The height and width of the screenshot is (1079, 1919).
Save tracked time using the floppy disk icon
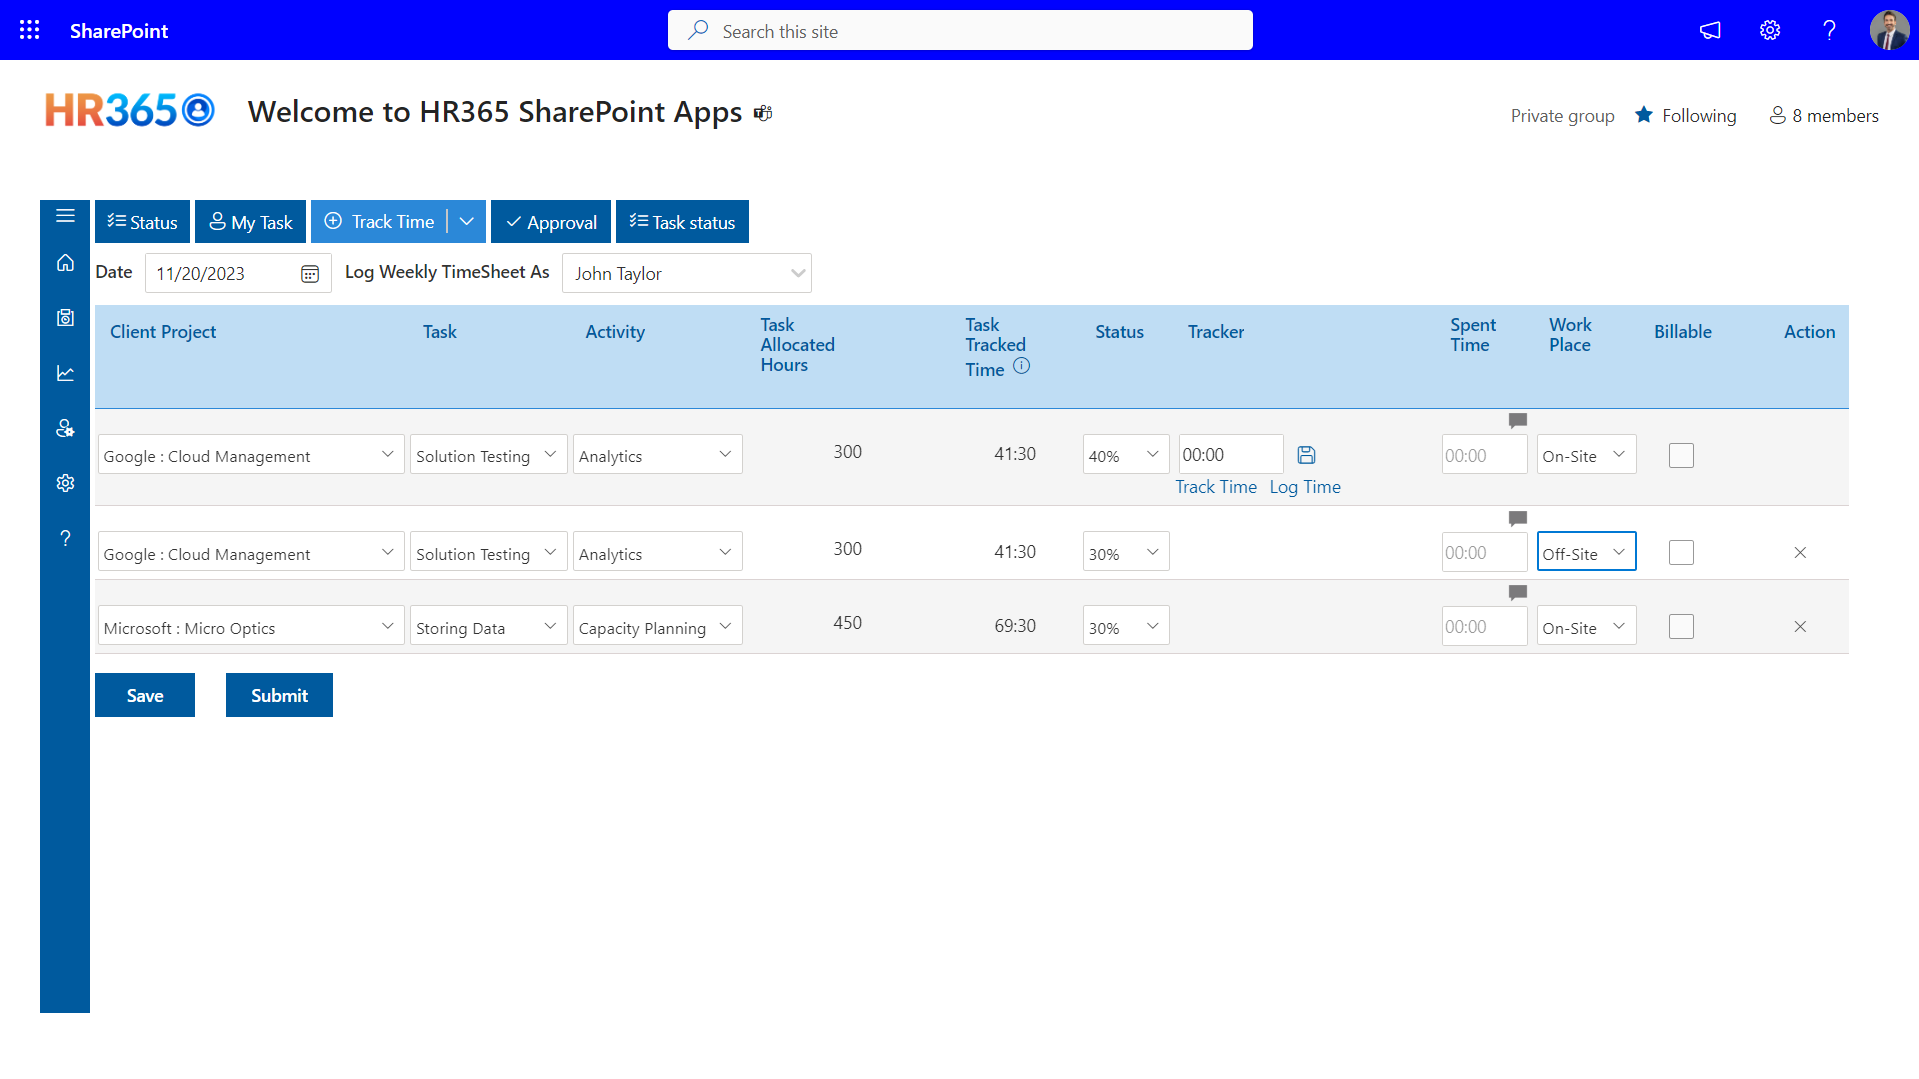pyautogui.click(x=1306, y=454)
